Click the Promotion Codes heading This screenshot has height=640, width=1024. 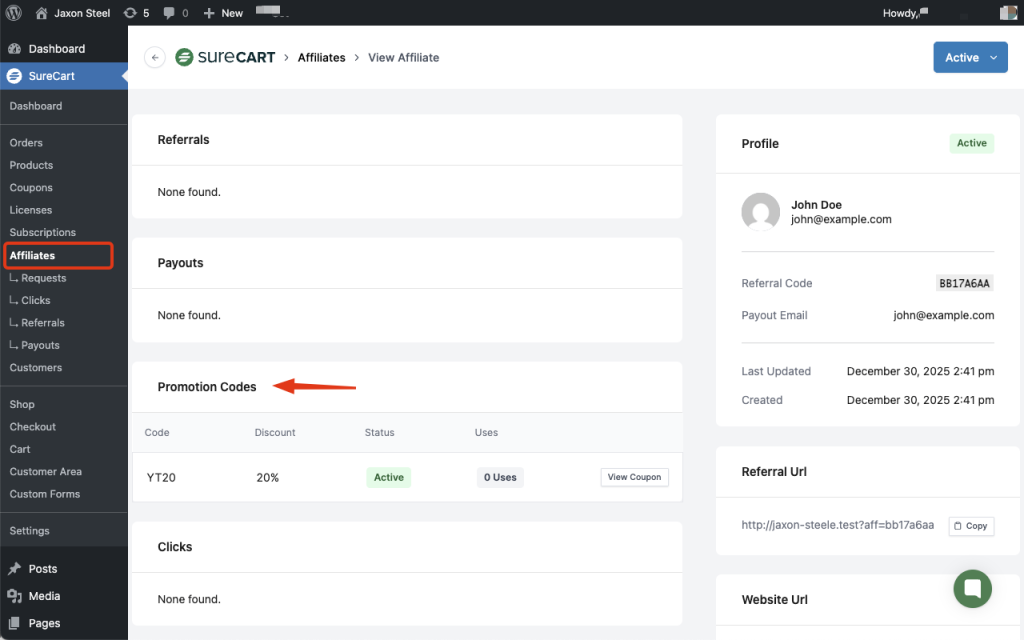pyautogui.click(x=207, y=387)
